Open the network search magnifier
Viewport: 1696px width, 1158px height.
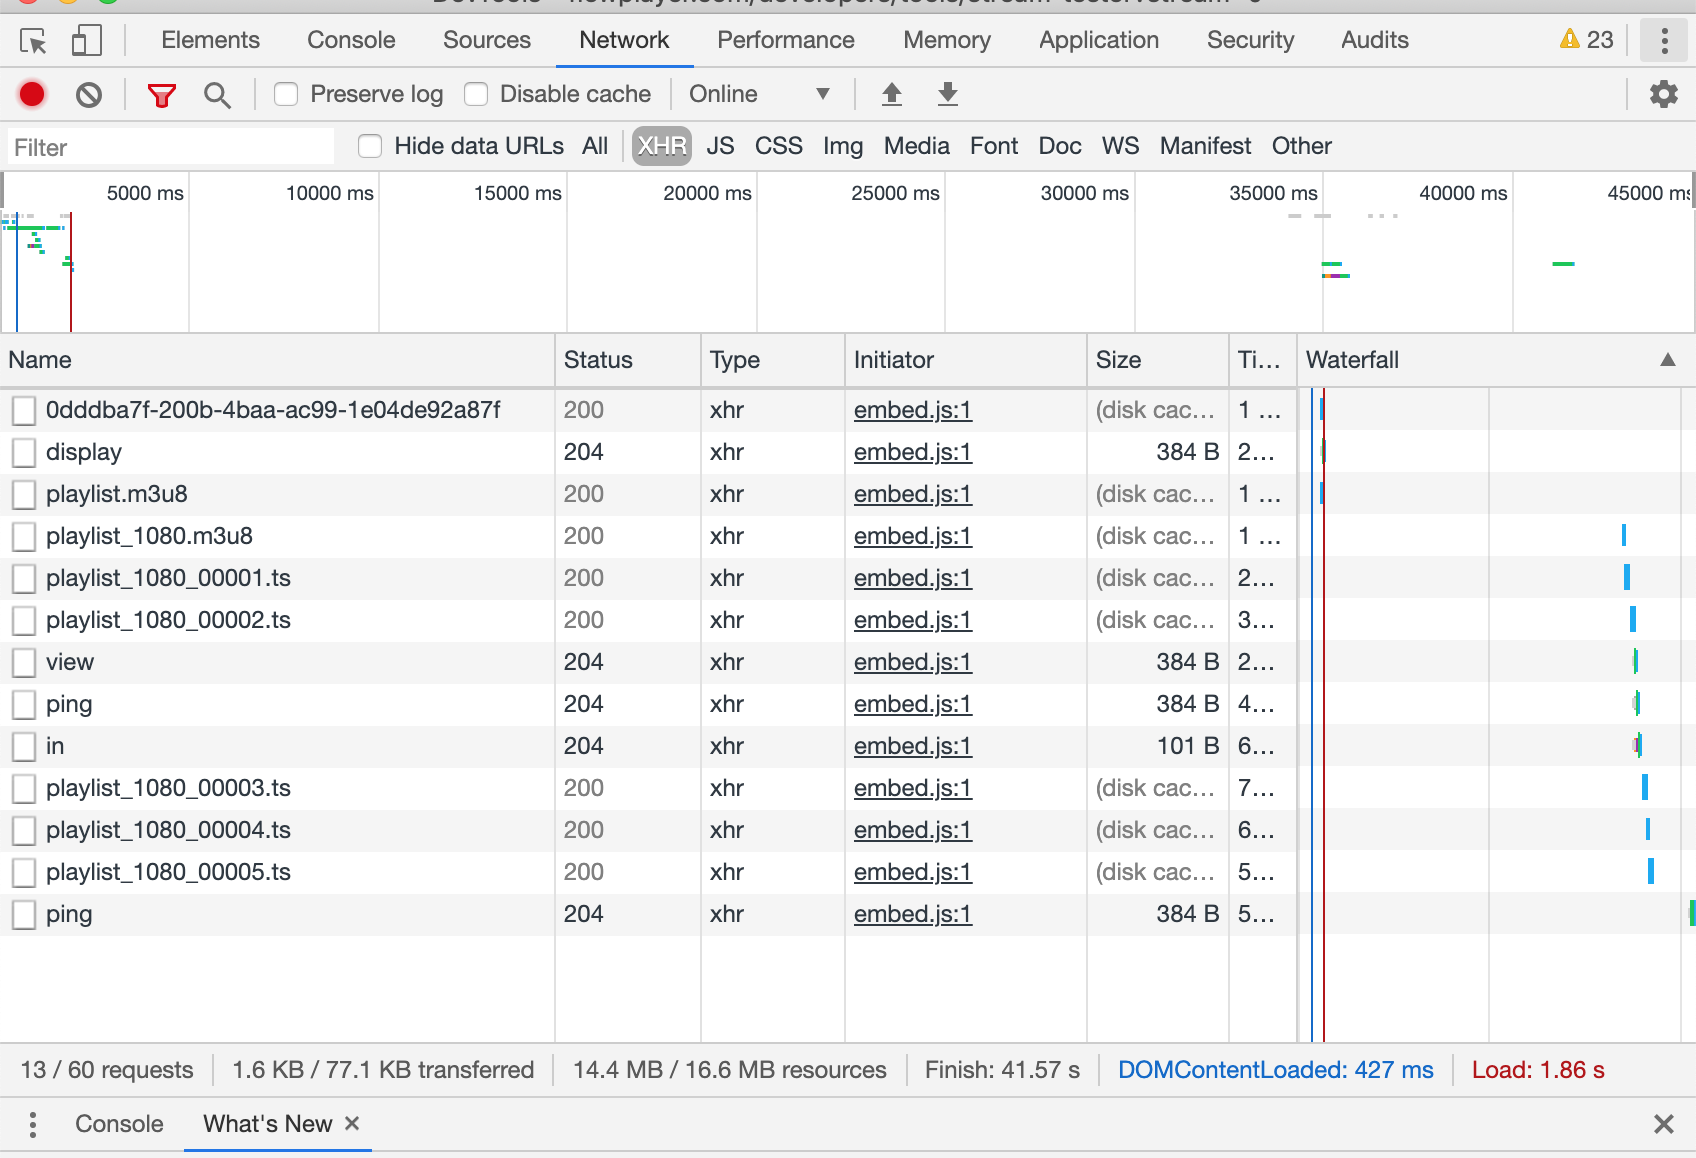pyautogui.click(x=217, y=95)
